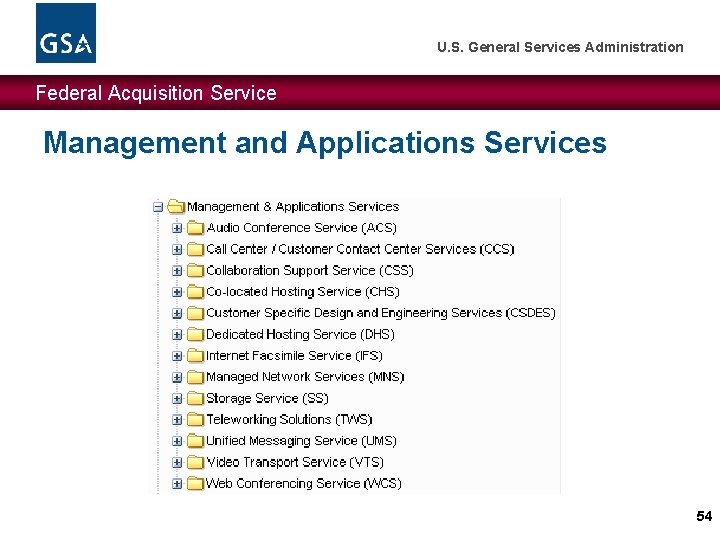Expand the Unified Messaging Service (UMS) node

pos(177,441)
